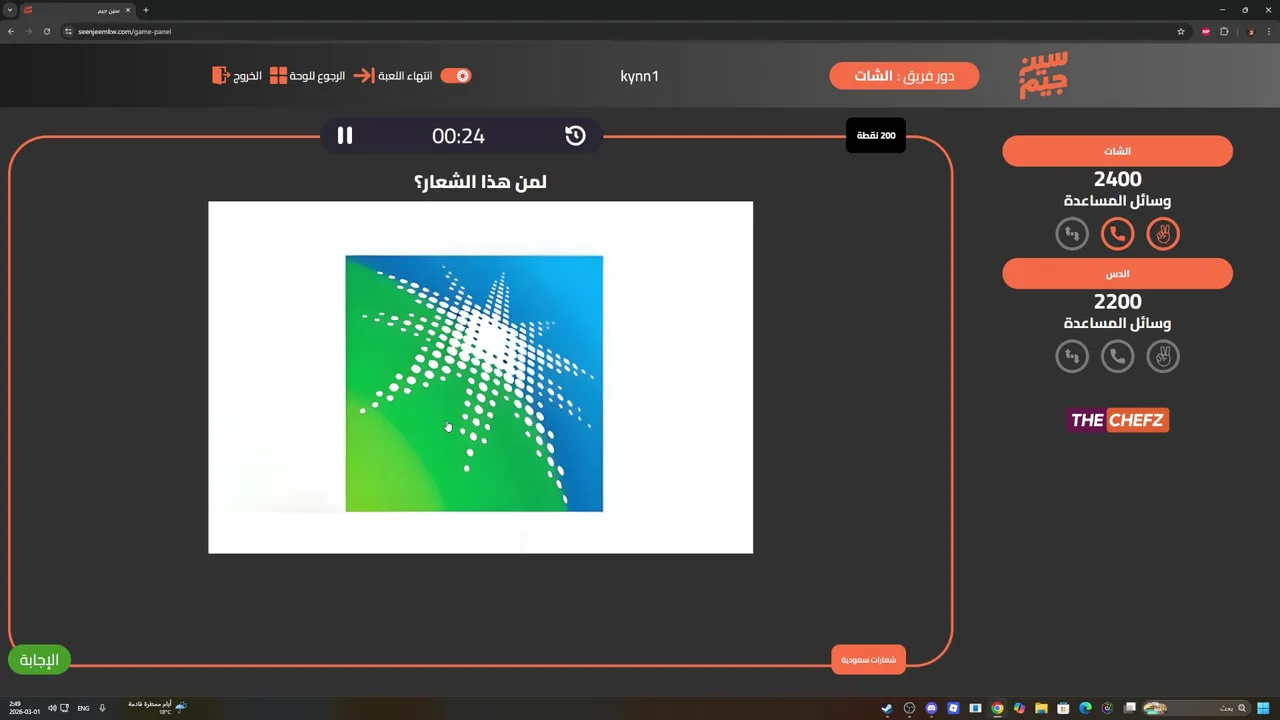Viewport: 1280px width, 720px height.
Task: Reveal the answer with the green الإجابة button
Action: click(39, 660)
